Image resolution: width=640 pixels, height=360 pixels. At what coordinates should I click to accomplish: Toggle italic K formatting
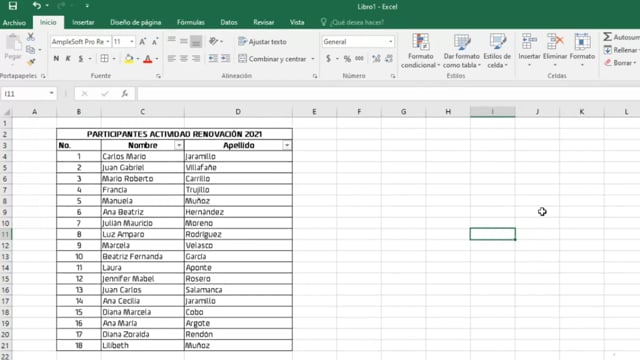[68, 59]
